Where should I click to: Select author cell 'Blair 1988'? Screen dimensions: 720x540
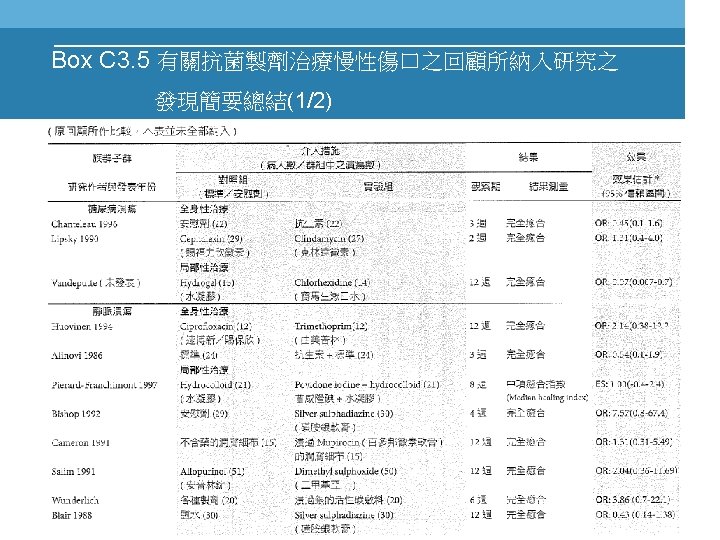click(72, 515)
